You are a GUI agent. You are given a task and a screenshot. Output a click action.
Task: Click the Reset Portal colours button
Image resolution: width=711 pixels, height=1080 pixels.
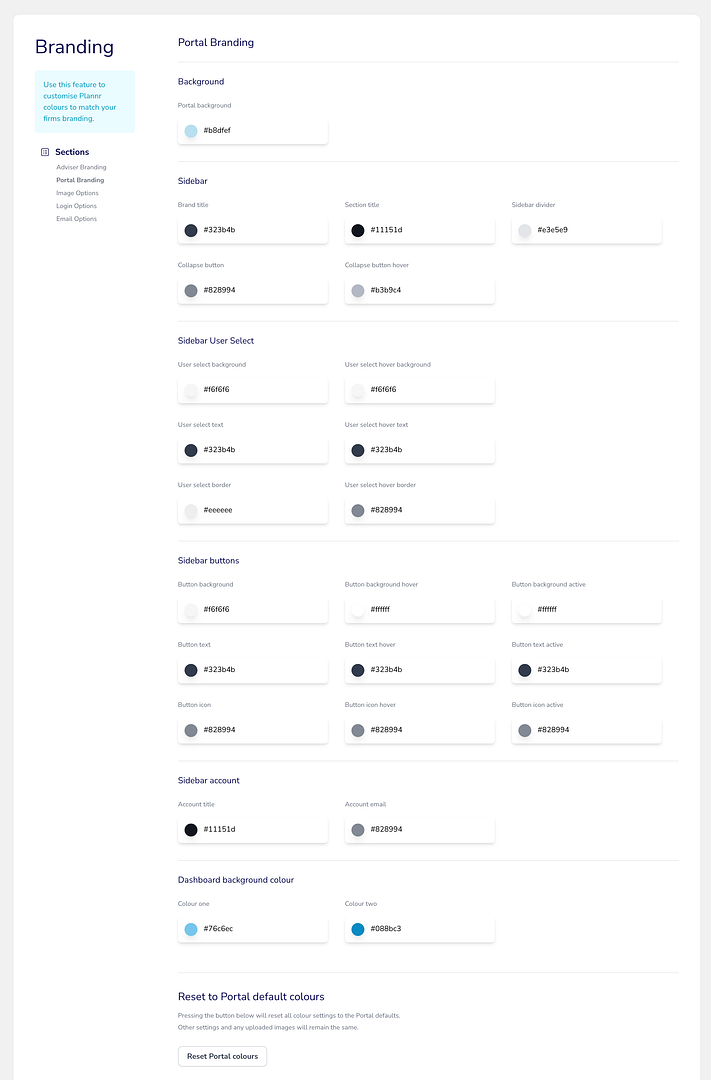(x=223, y=1056)
